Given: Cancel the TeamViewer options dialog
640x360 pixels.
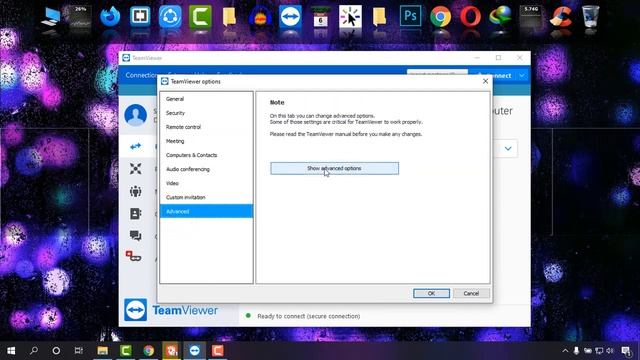Looking at the screenshot, I should coord(471,293).
